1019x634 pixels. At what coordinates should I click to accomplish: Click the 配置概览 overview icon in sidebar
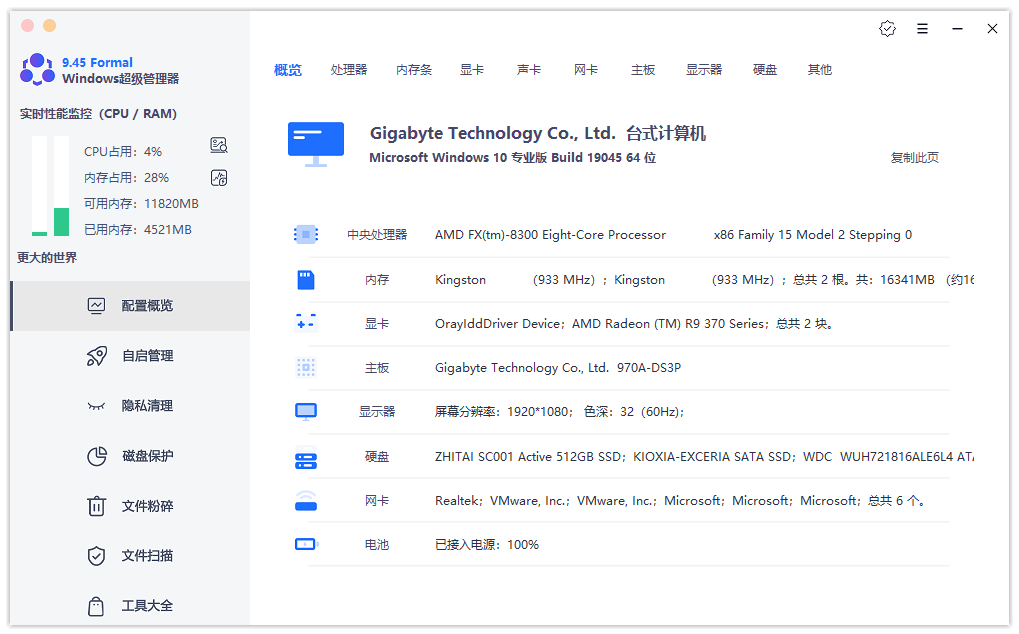97,305
